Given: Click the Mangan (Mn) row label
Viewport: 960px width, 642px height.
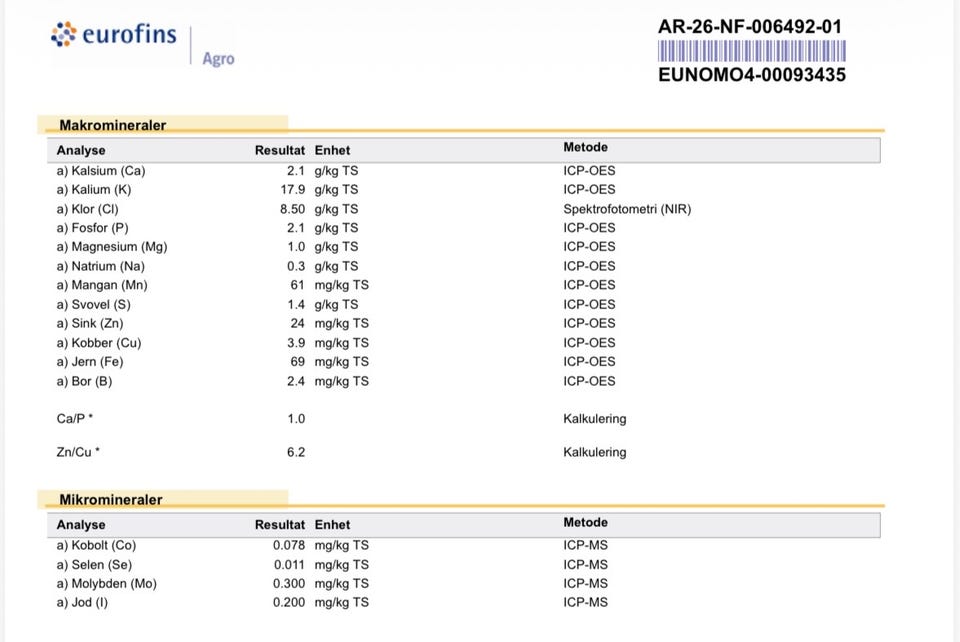Looking at the screenshot, I should click(102, 285).
